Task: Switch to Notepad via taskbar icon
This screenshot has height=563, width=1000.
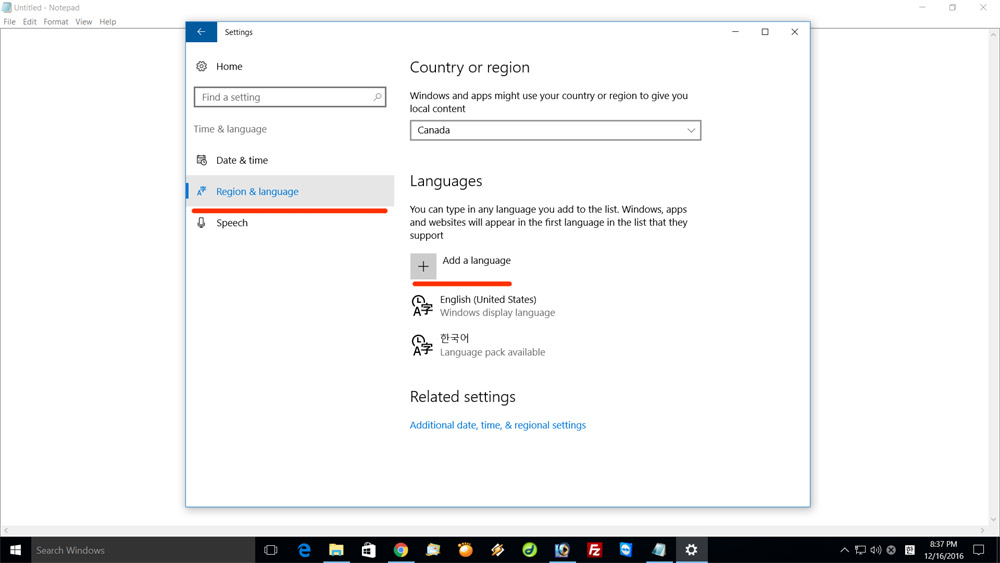Action: click(x=659, y=550)
